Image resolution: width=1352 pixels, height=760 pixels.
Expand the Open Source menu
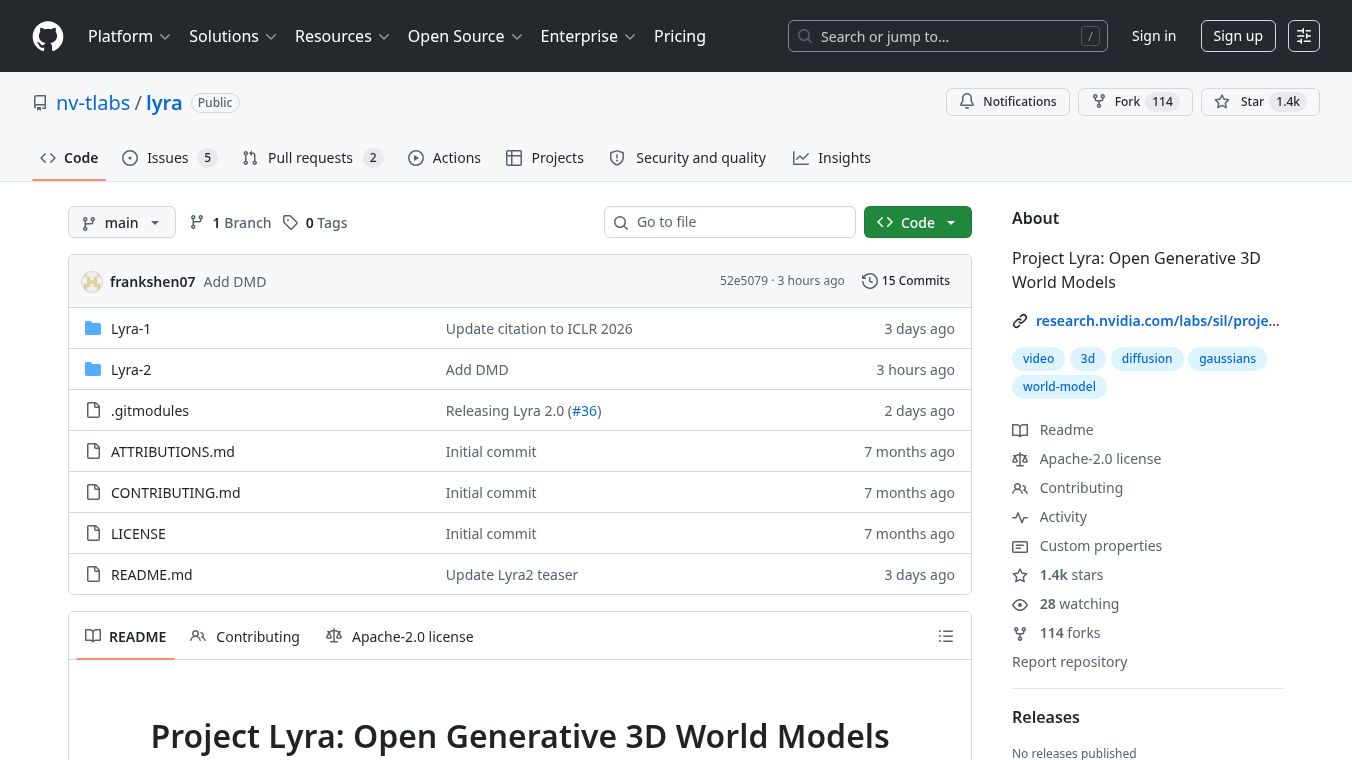click(464, 36)
